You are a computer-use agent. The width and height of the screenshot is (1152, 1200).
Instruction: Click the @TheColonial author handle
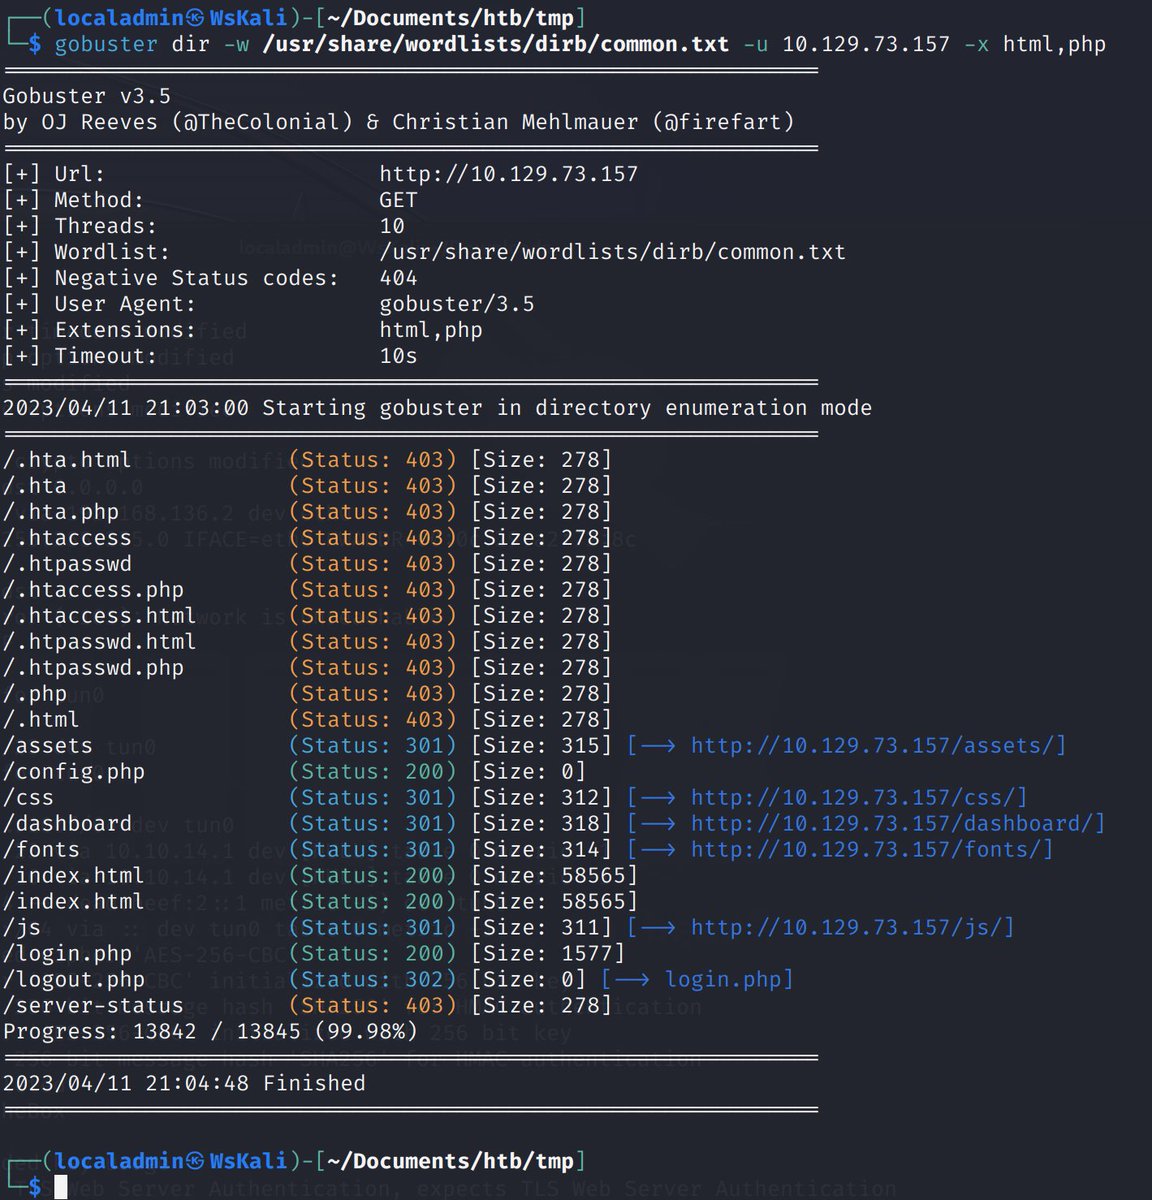pyautogui.click(x=263, y=122)
